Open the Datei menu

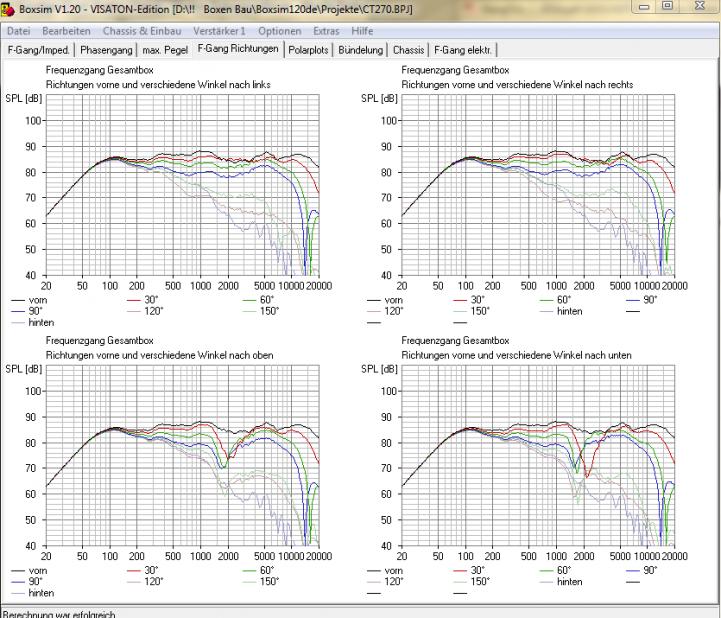coord(19,31)
